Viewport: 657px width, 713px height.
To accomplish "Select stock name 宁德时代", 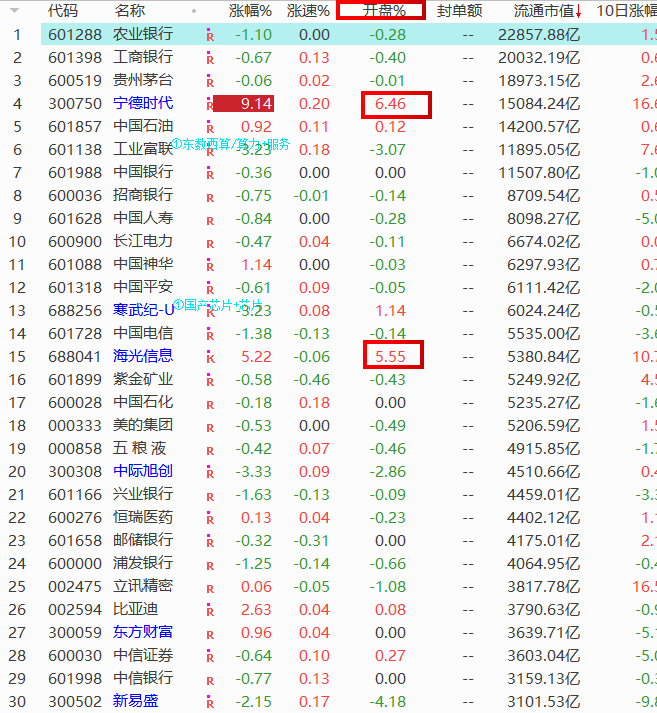I will pyautogui.click(x=143, y=103).
